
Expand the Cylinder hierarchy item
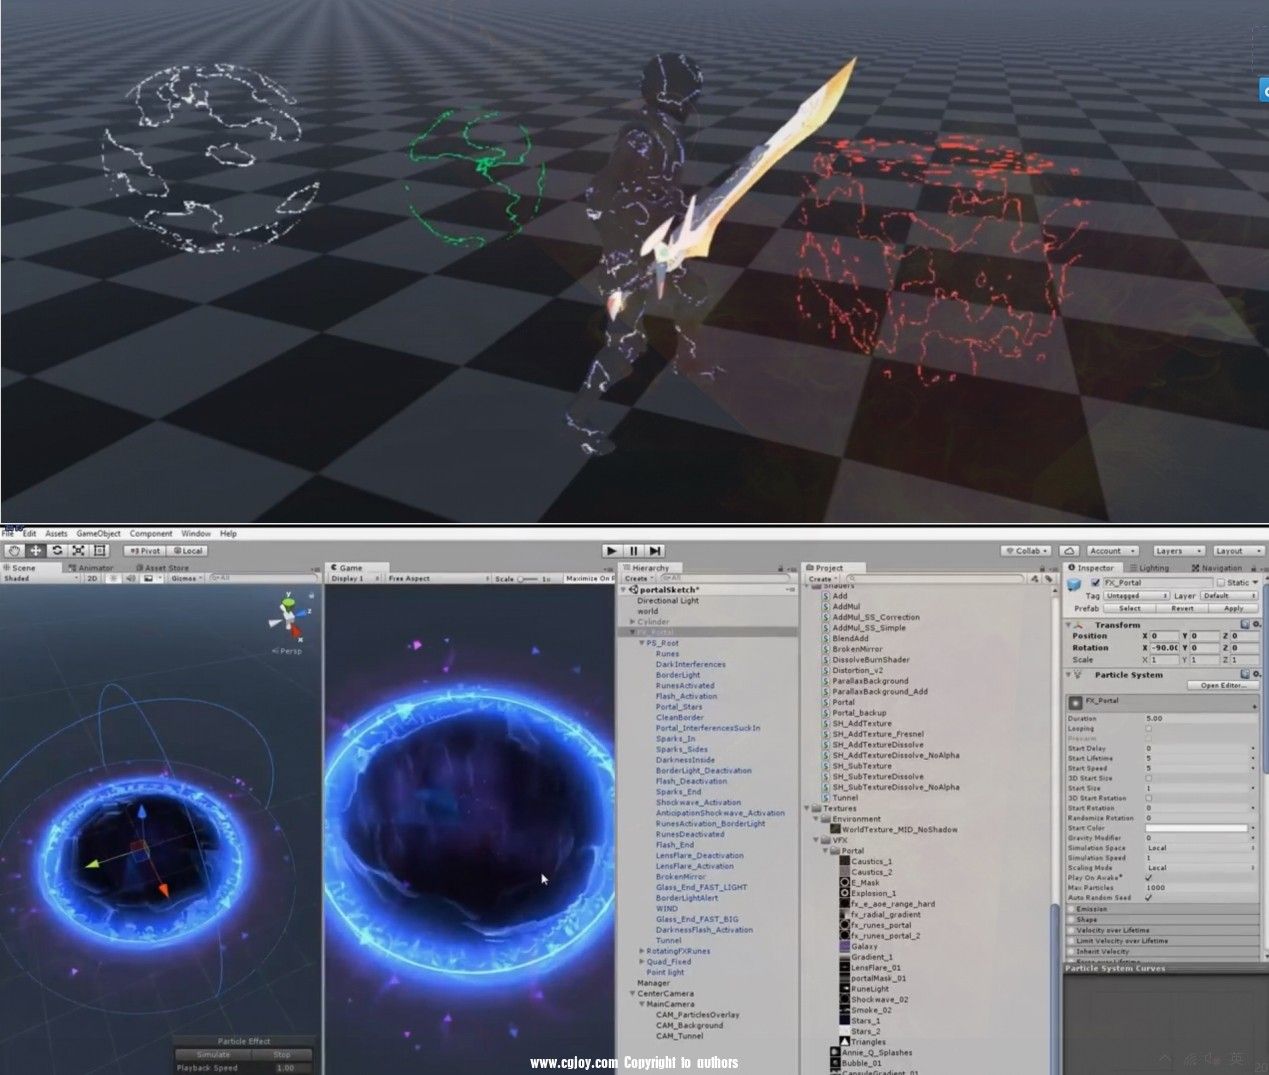[632, 622]
